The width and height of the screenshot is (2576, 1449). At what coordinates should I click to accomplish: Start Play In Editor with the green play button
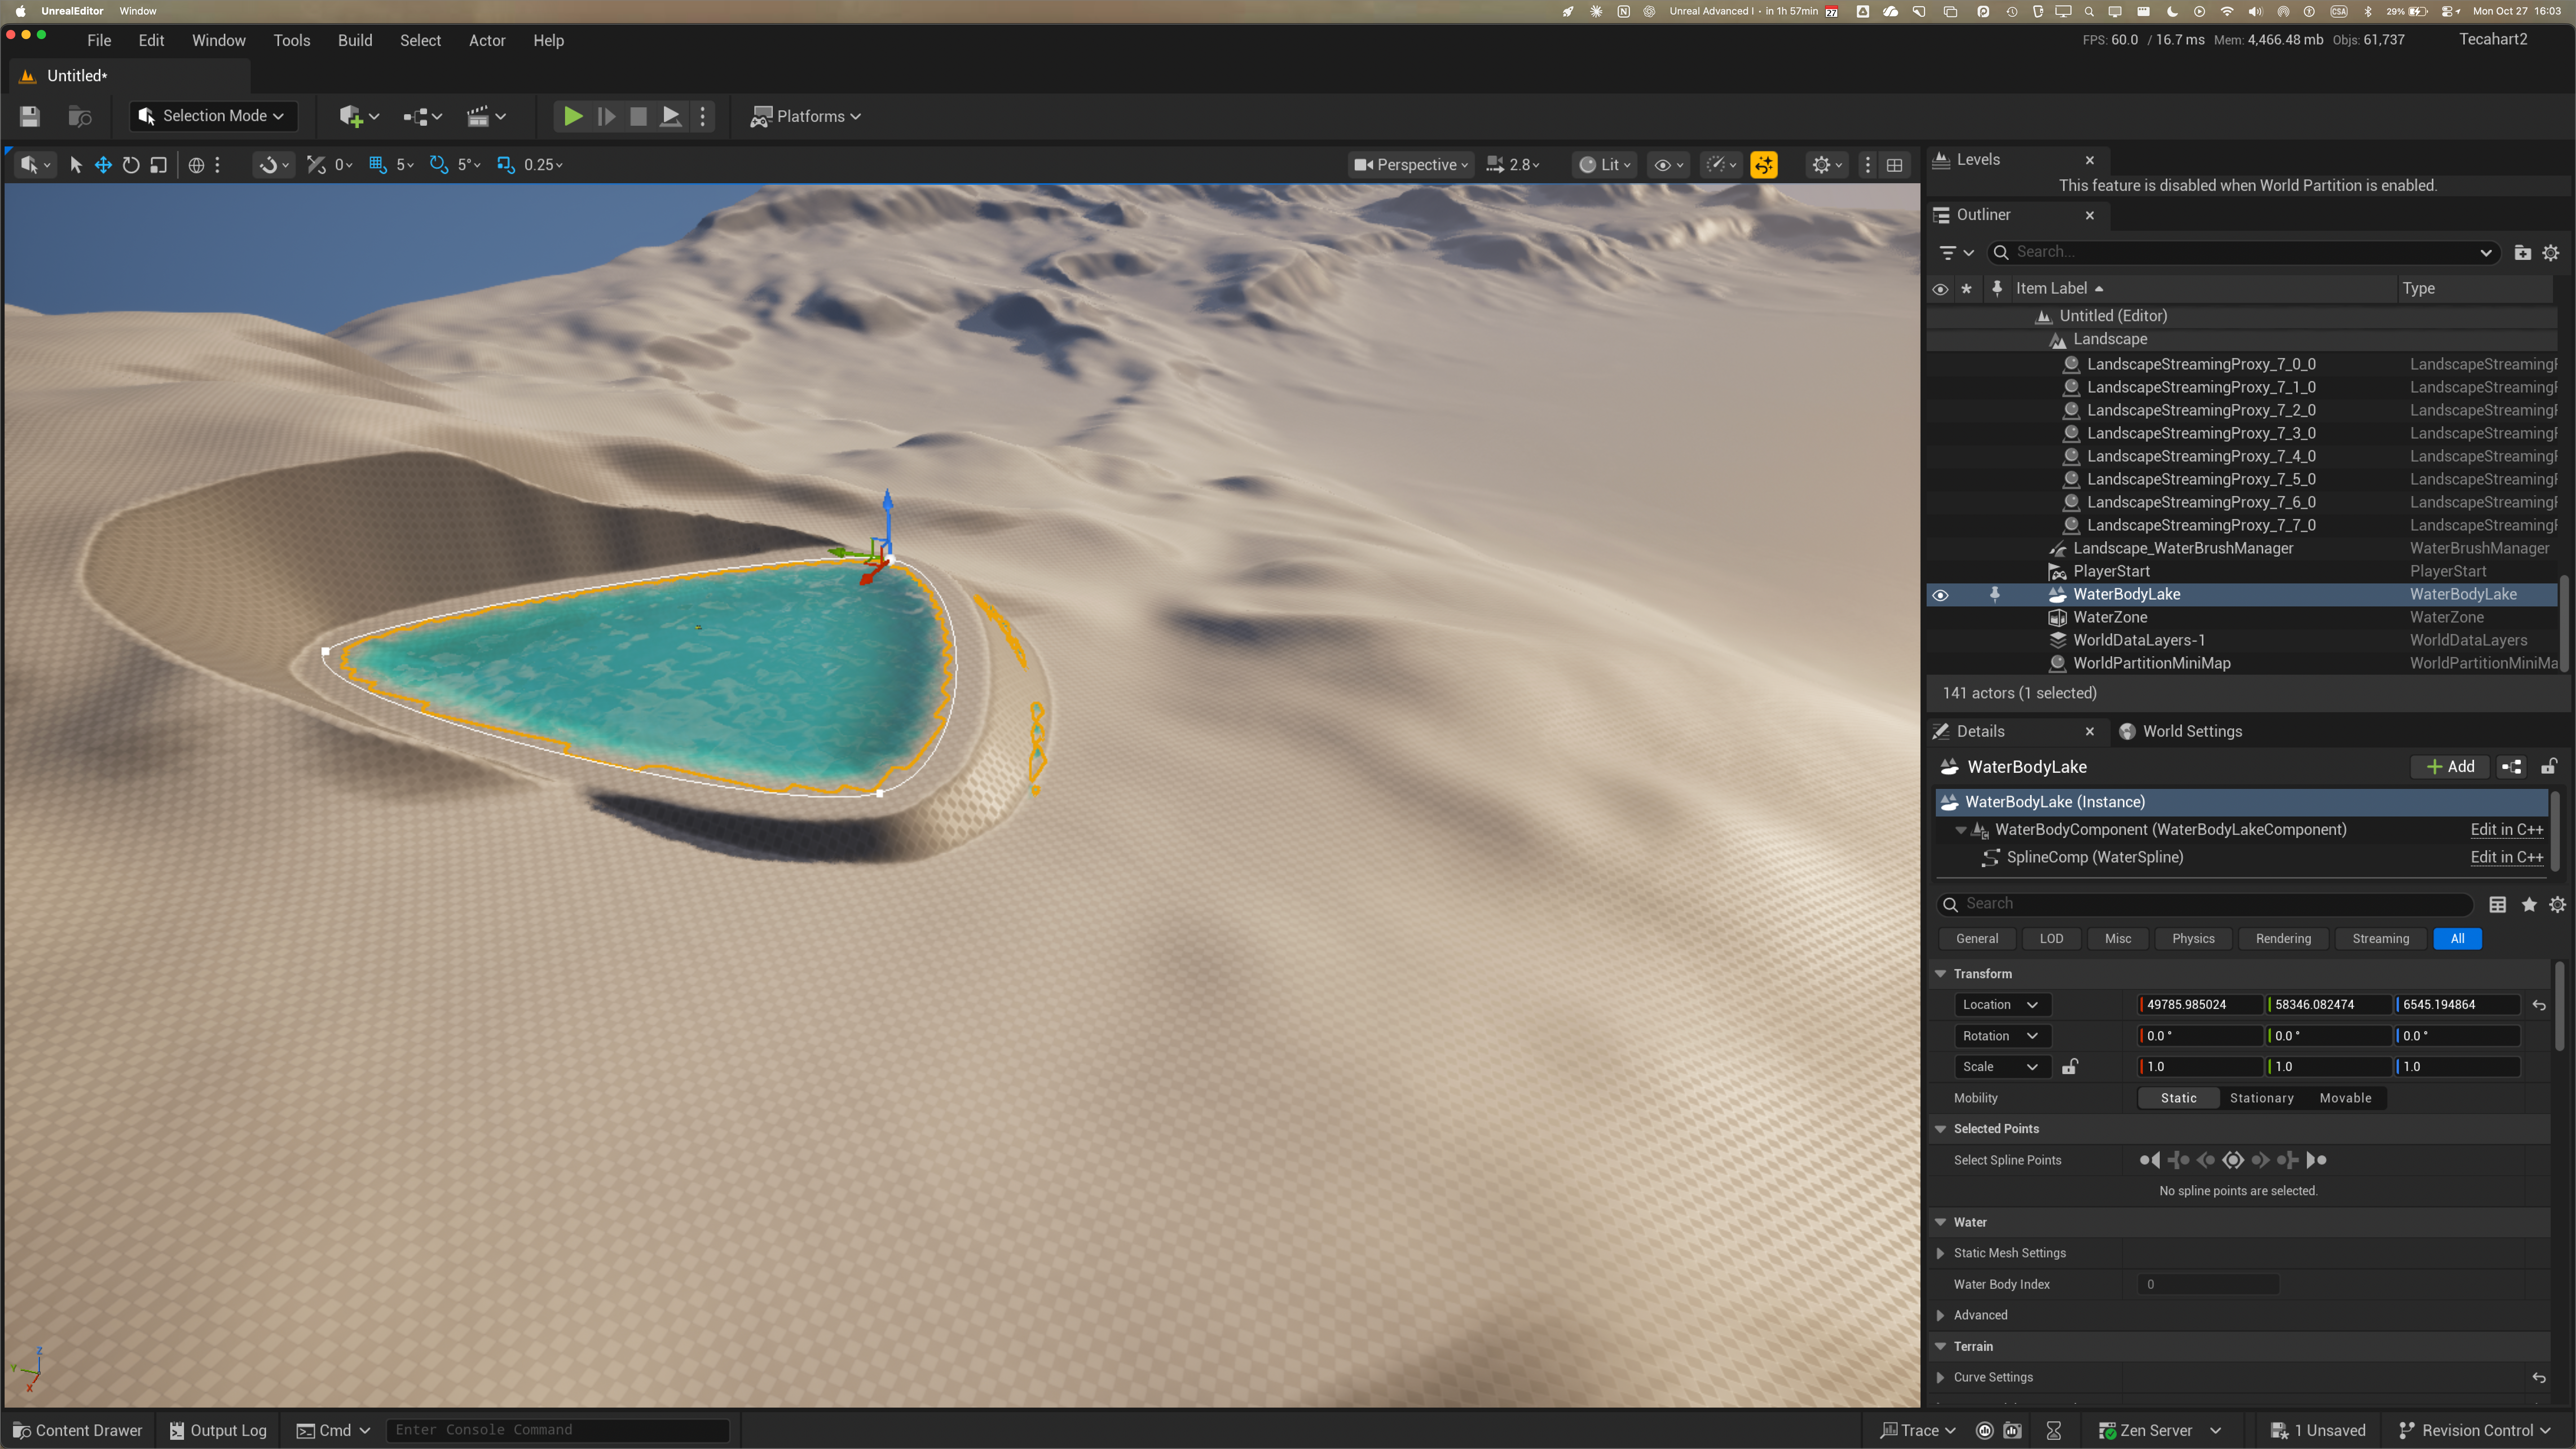point(573,116)
